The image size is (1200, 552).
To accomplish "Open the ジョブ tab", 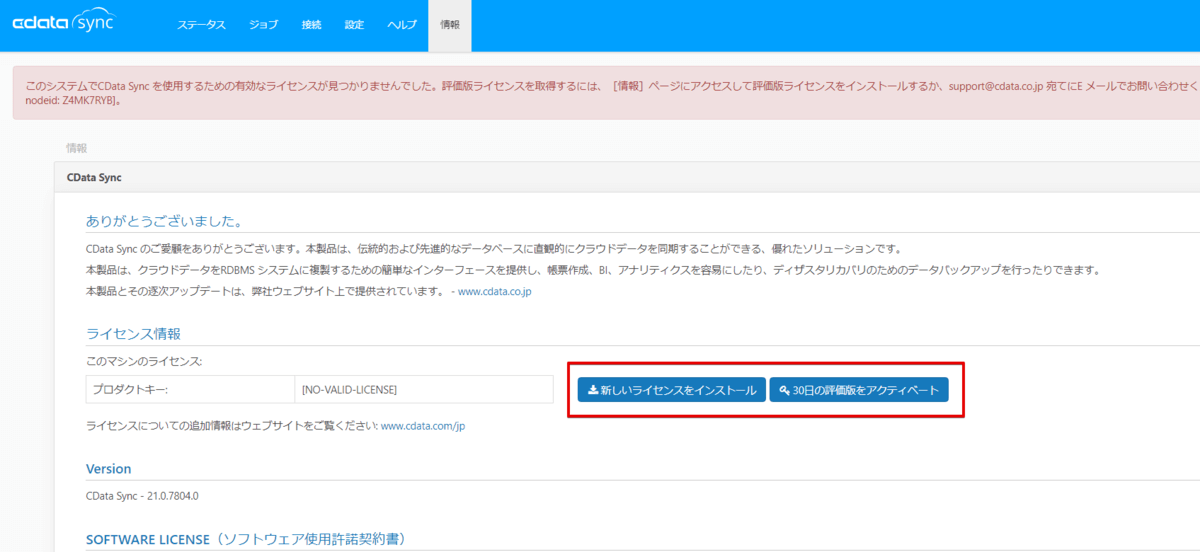I will click(264, 25).
